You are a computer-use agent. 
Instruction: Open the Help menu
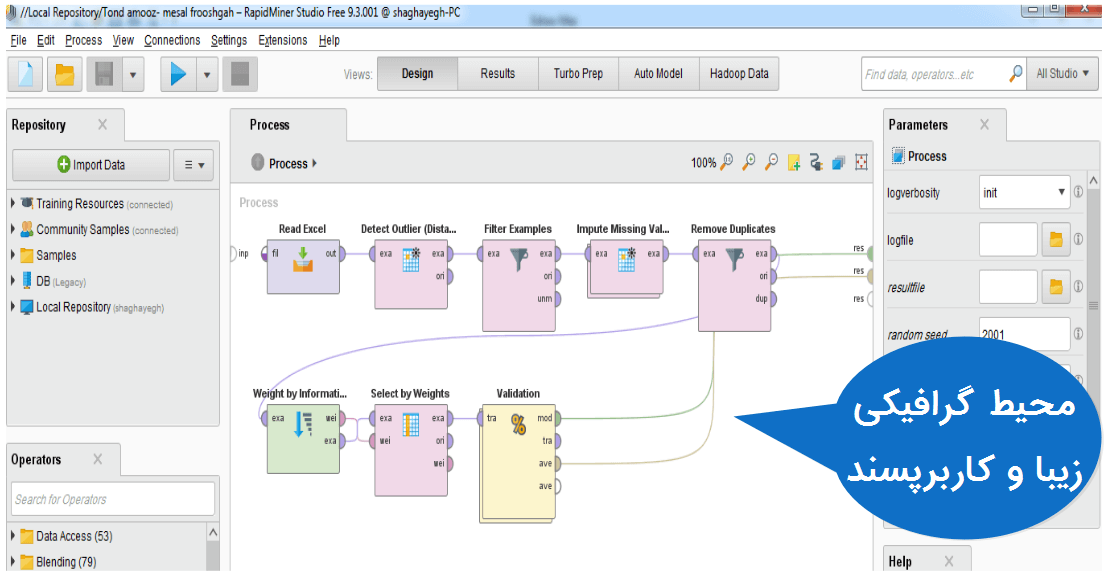(x=329, y=40)
